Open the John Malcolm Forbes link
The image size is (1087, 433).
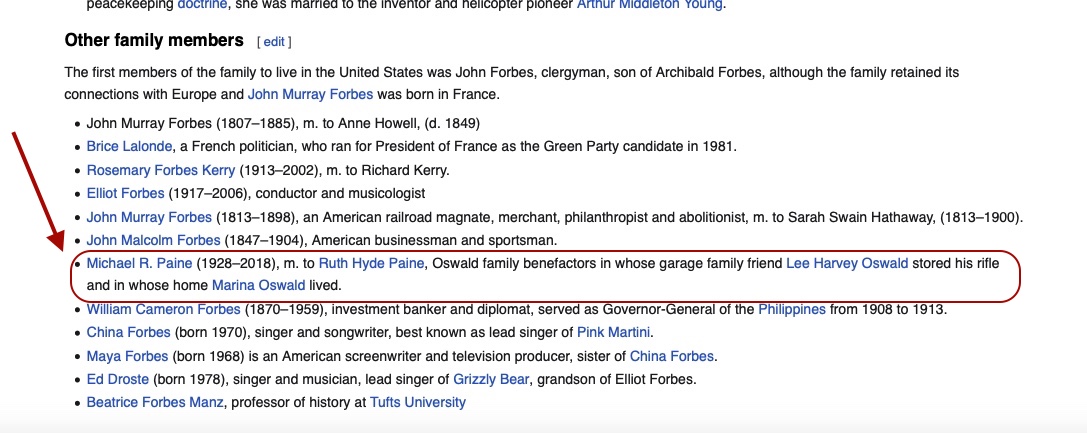pos(153,240)
